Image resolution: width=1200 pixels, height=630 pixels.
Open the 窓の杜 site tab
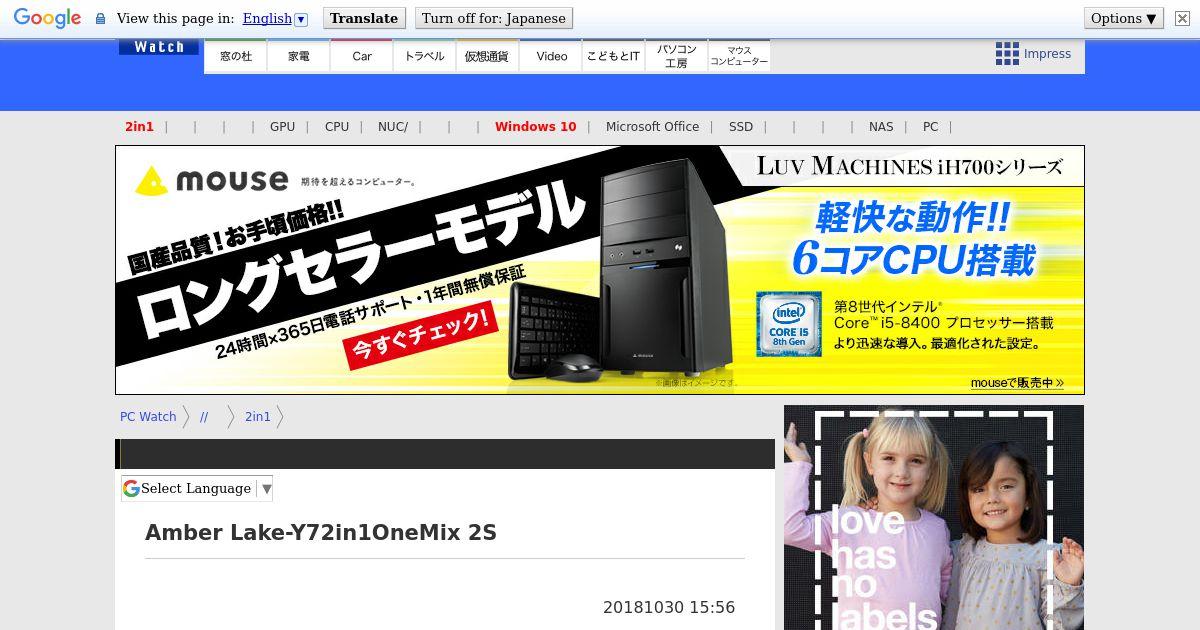[x=236, y=56]
